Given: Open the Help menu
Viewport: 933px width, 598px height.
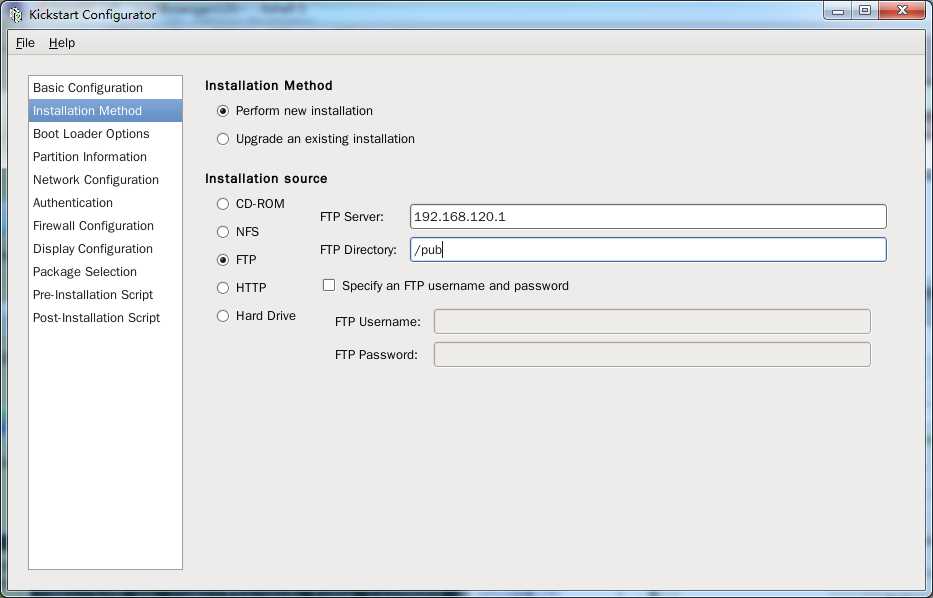Looking at the screenshot, I should (x=62, y=43).
